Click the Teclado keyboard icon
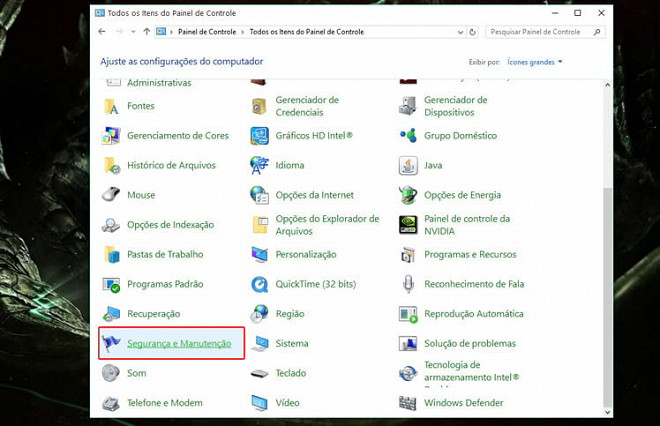Viewport: 660px width, 426px height. coord(260,373)
